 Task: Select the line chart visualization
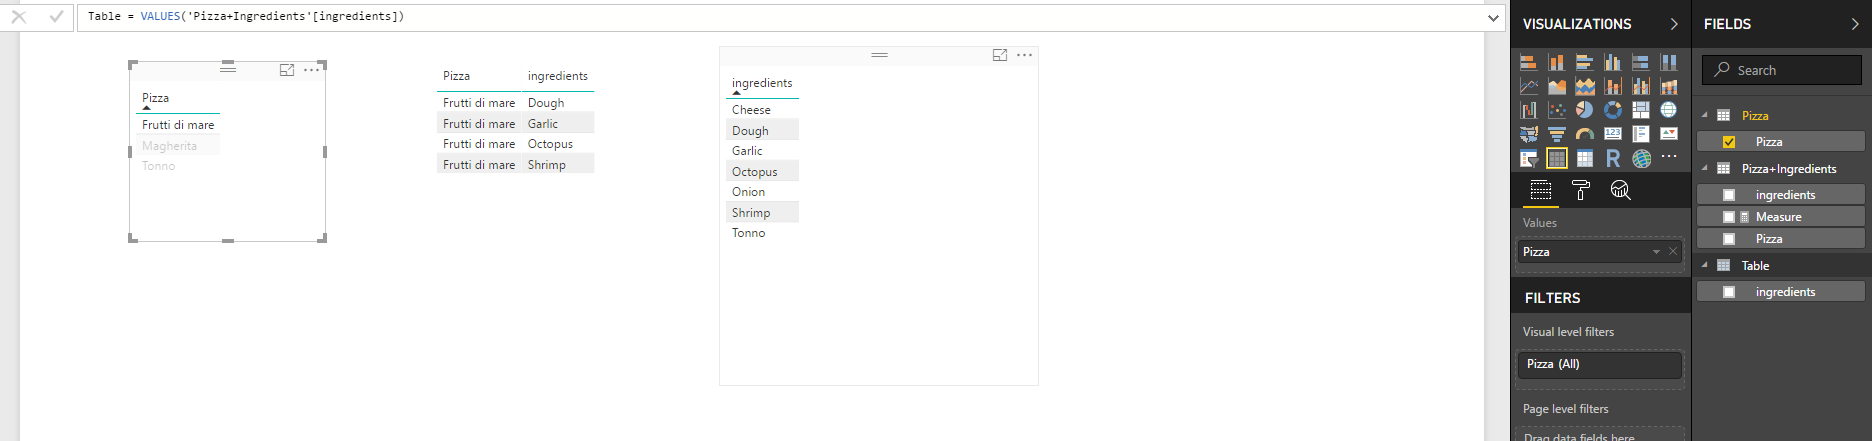tap(1529, 86)
